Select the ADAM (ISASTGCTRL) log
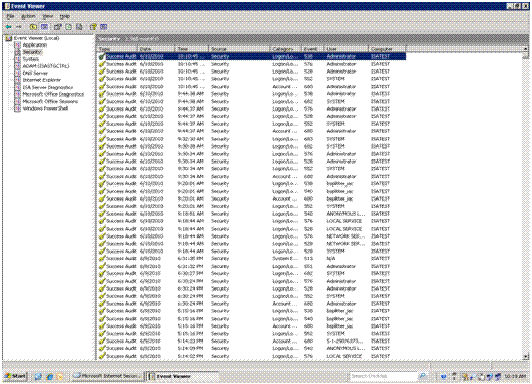This screenshot has height=384, width=532. [x=46, y=66]
